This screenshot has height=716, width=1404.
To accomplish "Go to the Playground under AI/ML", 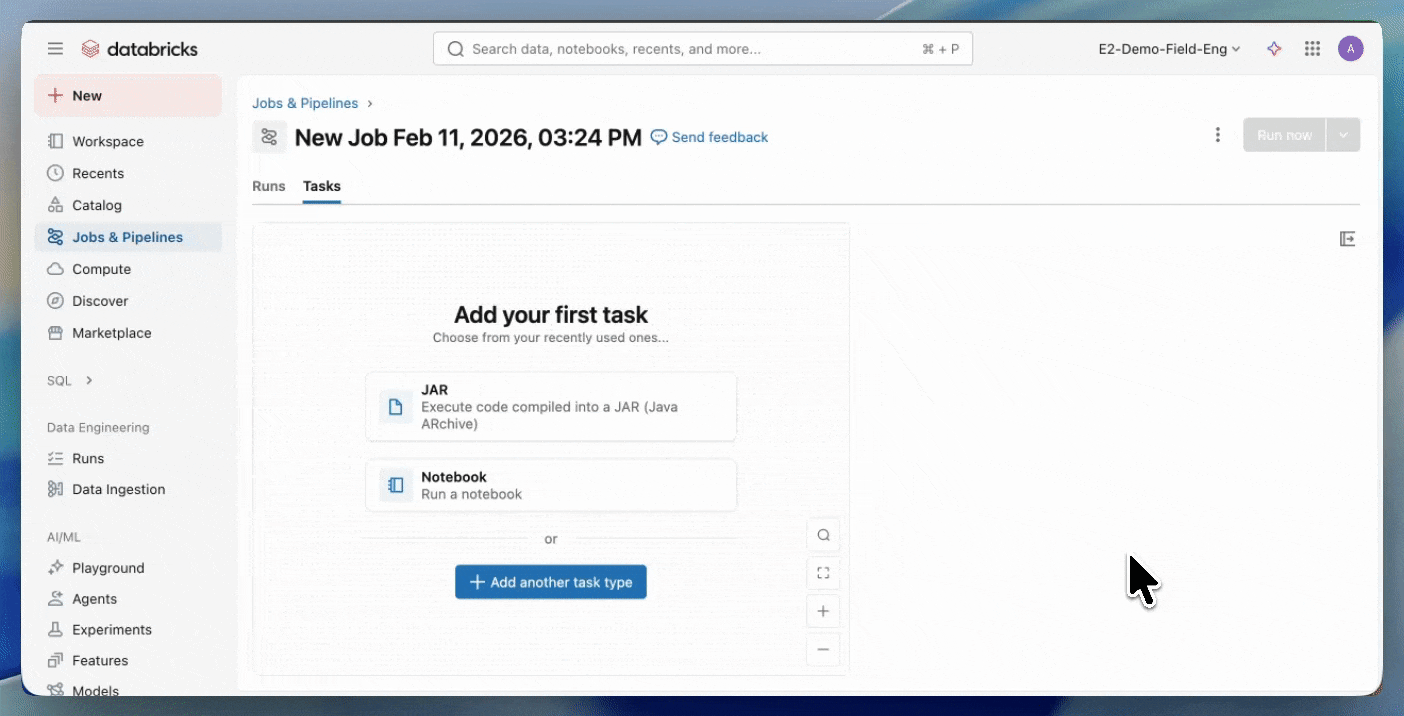I will (x=106, y=568).
